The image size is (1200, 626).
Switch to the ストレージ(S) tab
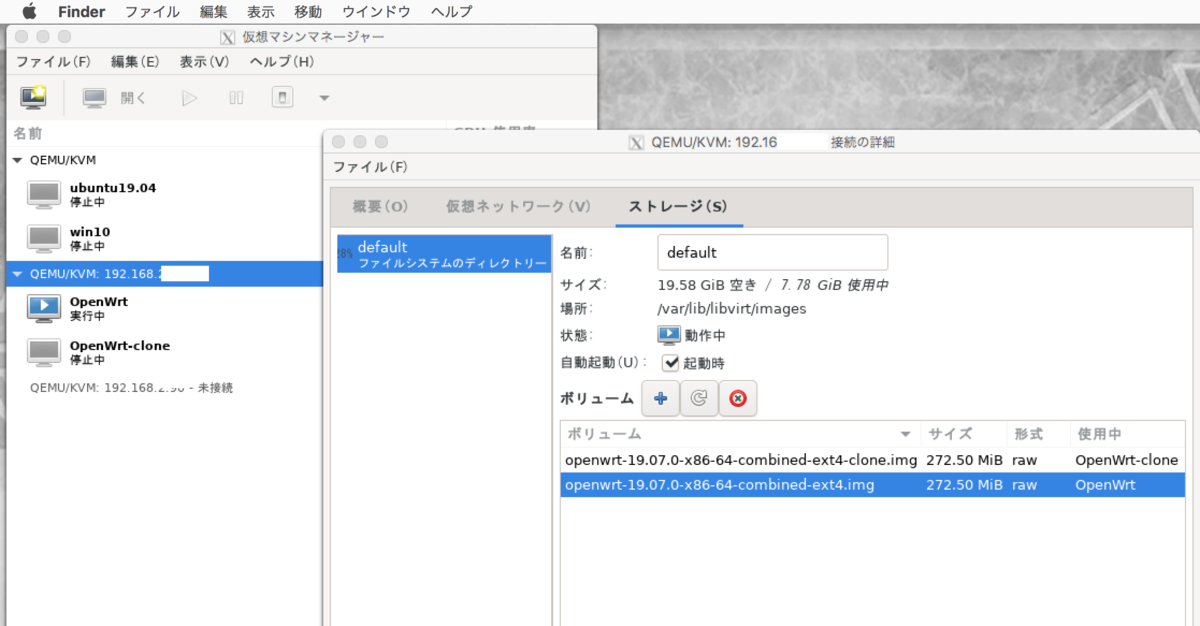678,207
